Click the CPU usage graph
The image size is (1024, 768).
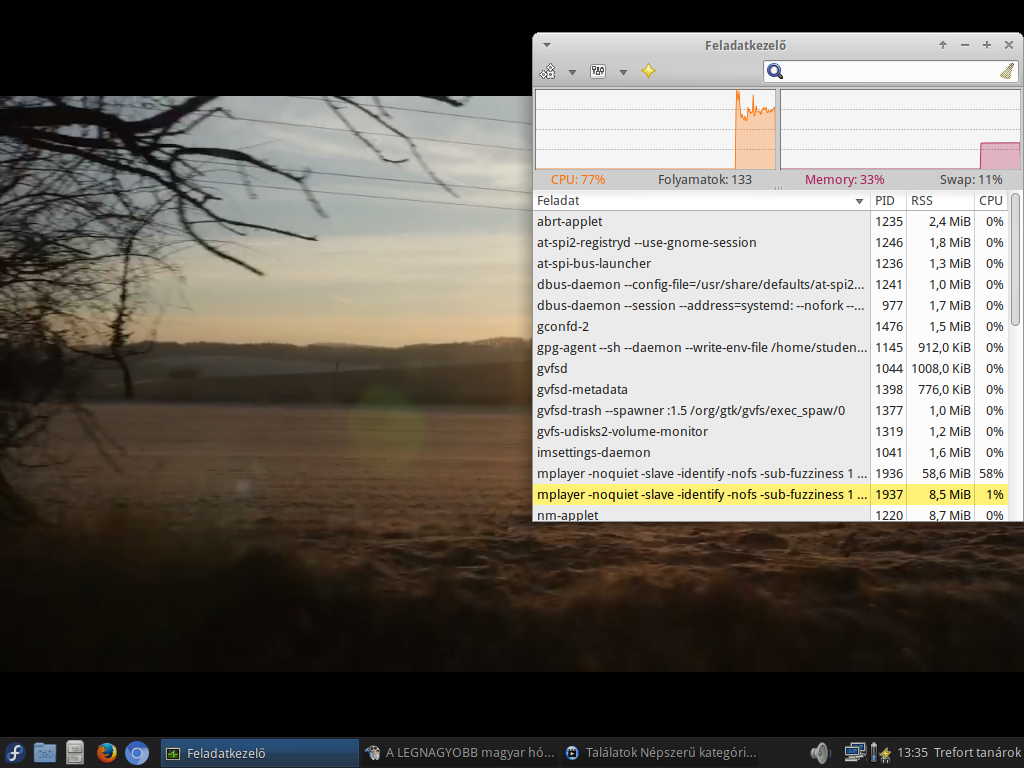click(656, 129)
